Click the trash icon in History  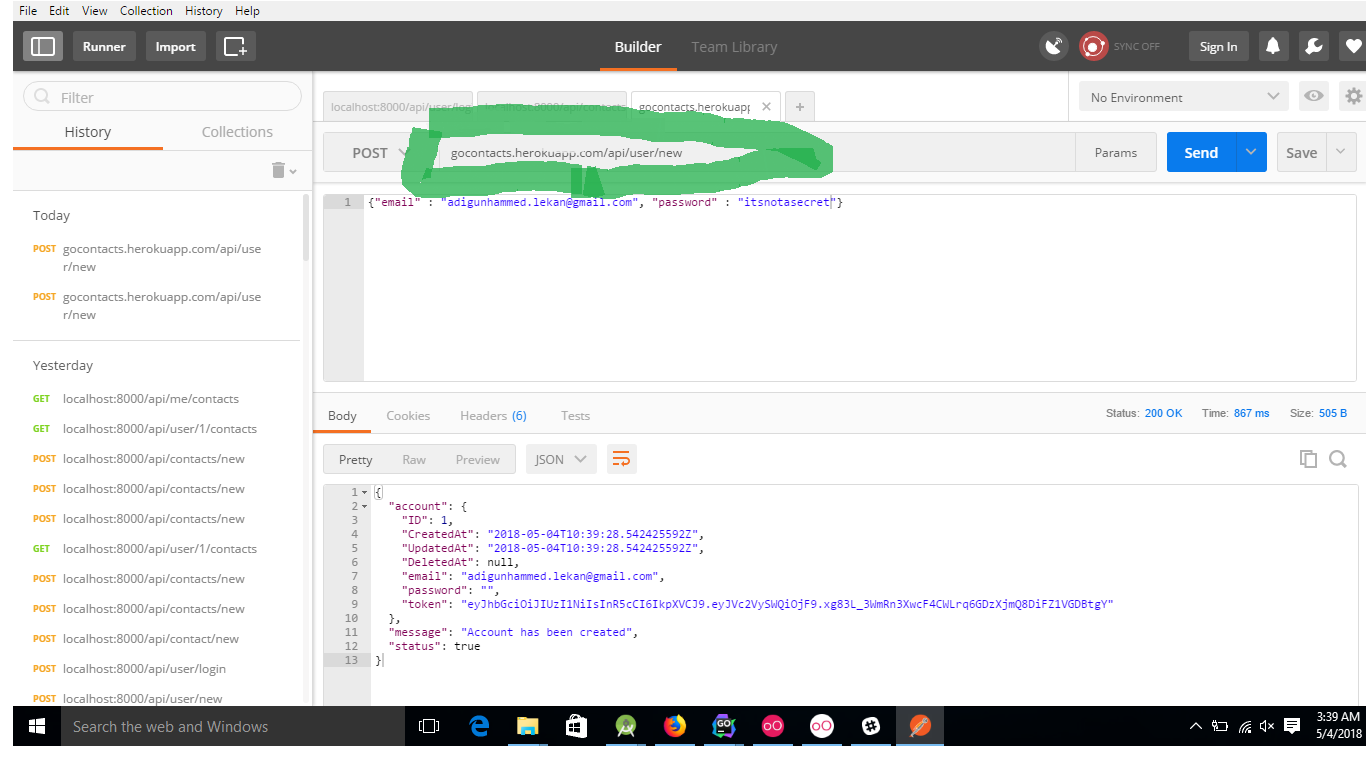[279, 170]
